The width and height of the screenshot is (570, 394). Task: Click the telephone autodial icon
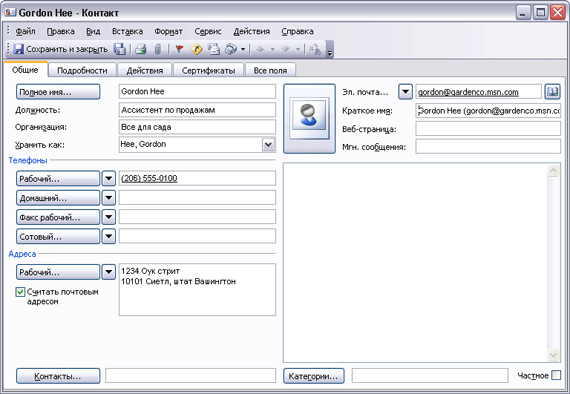(231, 49)
